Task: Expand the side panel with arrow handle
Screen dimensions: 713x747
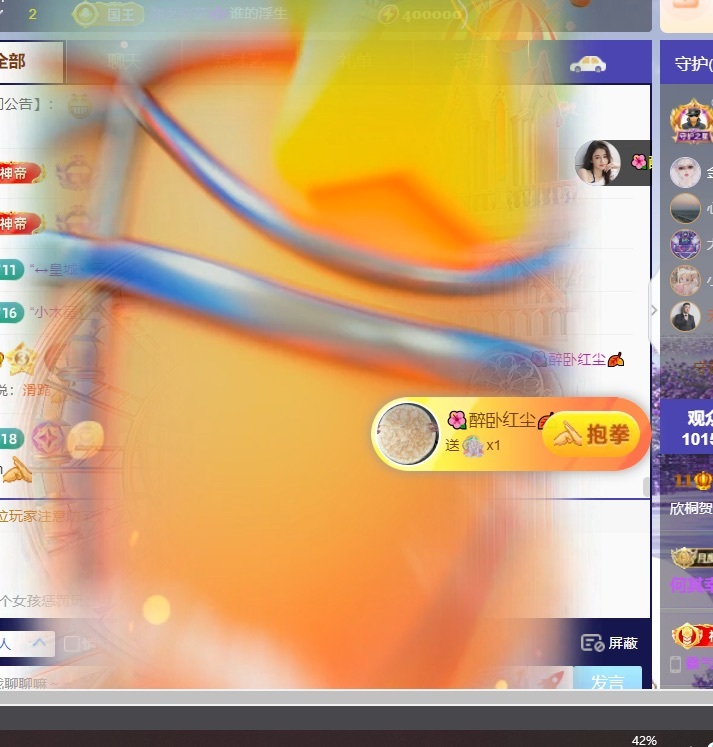Action: point(654,310)
